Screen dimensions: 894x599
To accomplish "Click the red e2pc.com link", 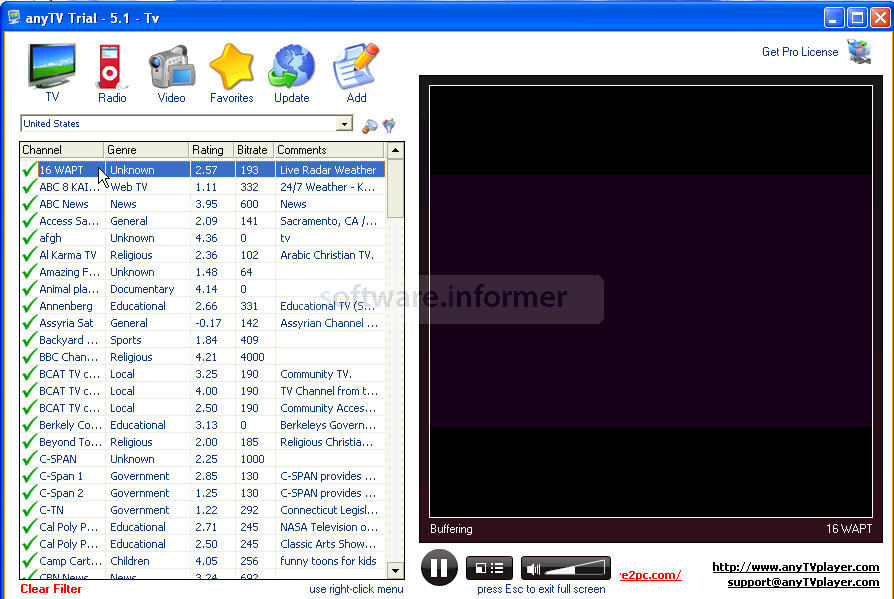I will tap(651, 575).
